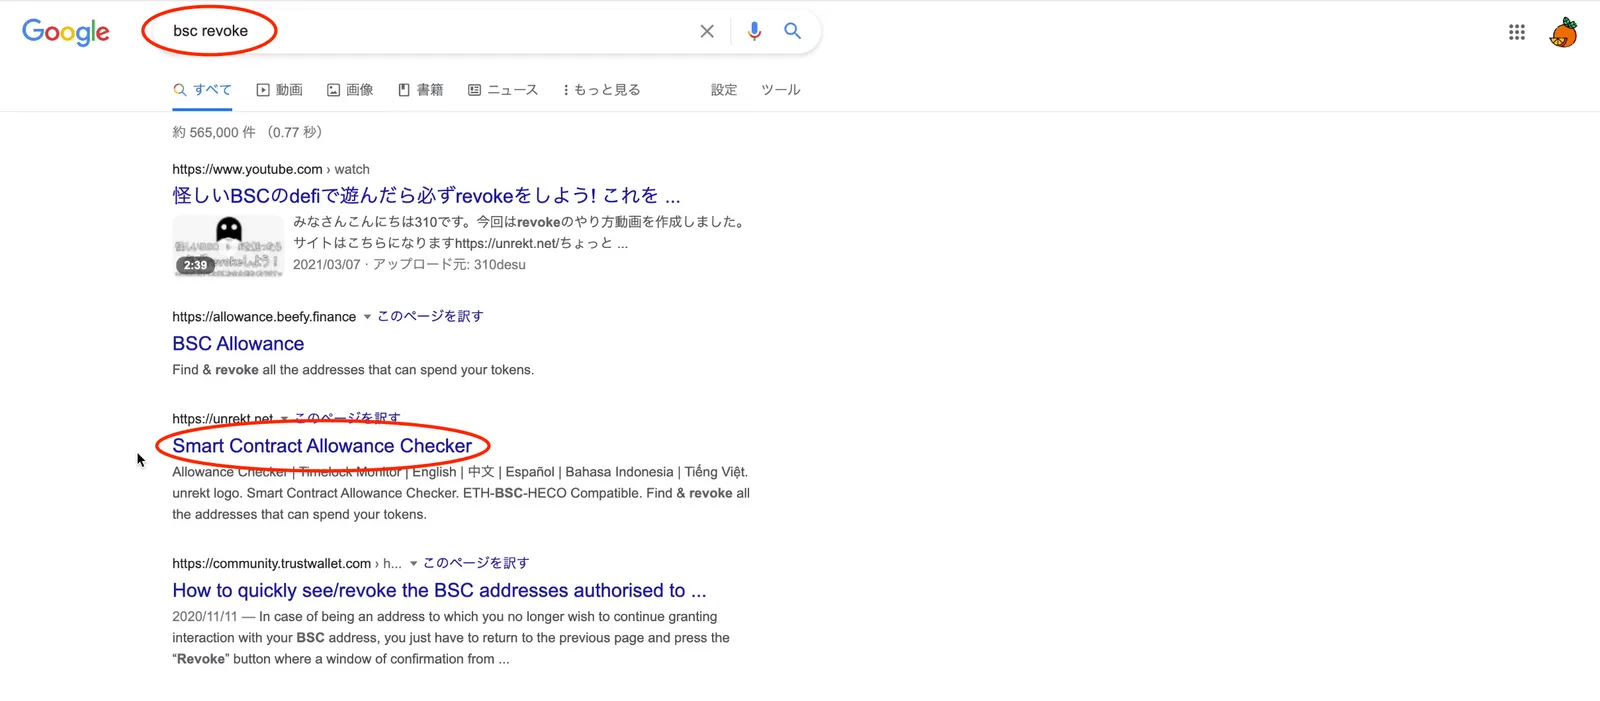Click in the search field containing 'bsc revoke'
This screenshot has height=701, width=1600.
[x=430, y=31]
